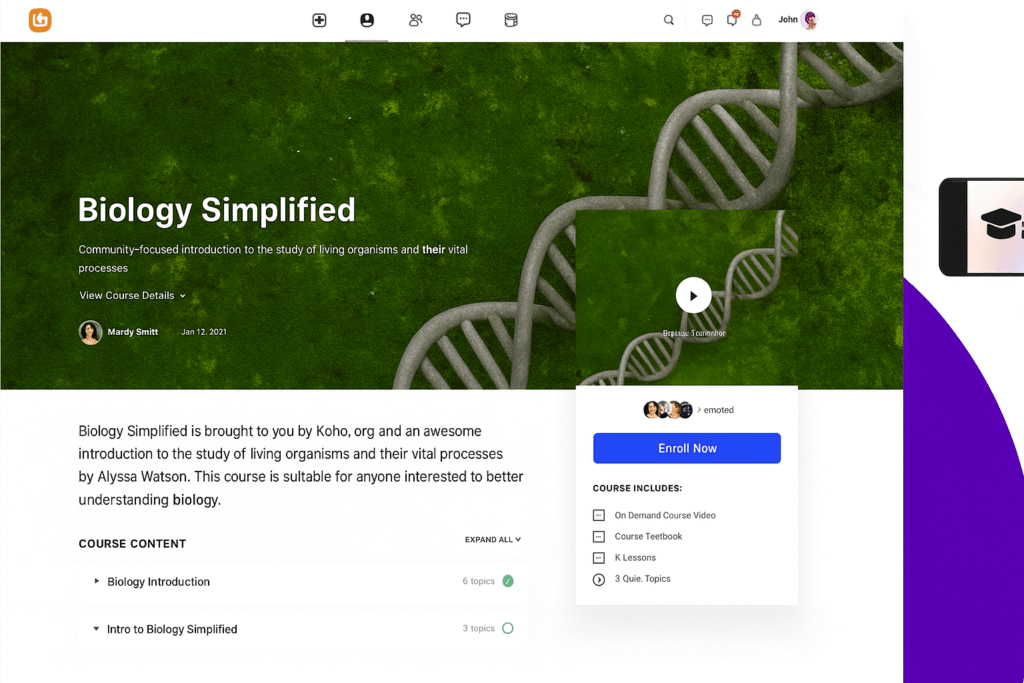The height and width of the screenshot is (683, 1024).
Task: Click the orange app logo
Action: 40,20
